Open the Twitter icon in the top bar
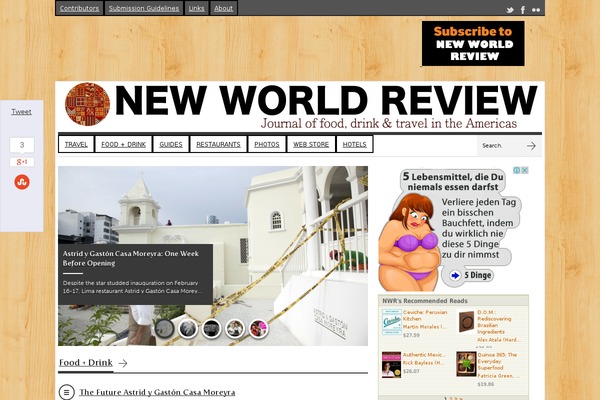This screenshot has height=400, width=600. 510,10
